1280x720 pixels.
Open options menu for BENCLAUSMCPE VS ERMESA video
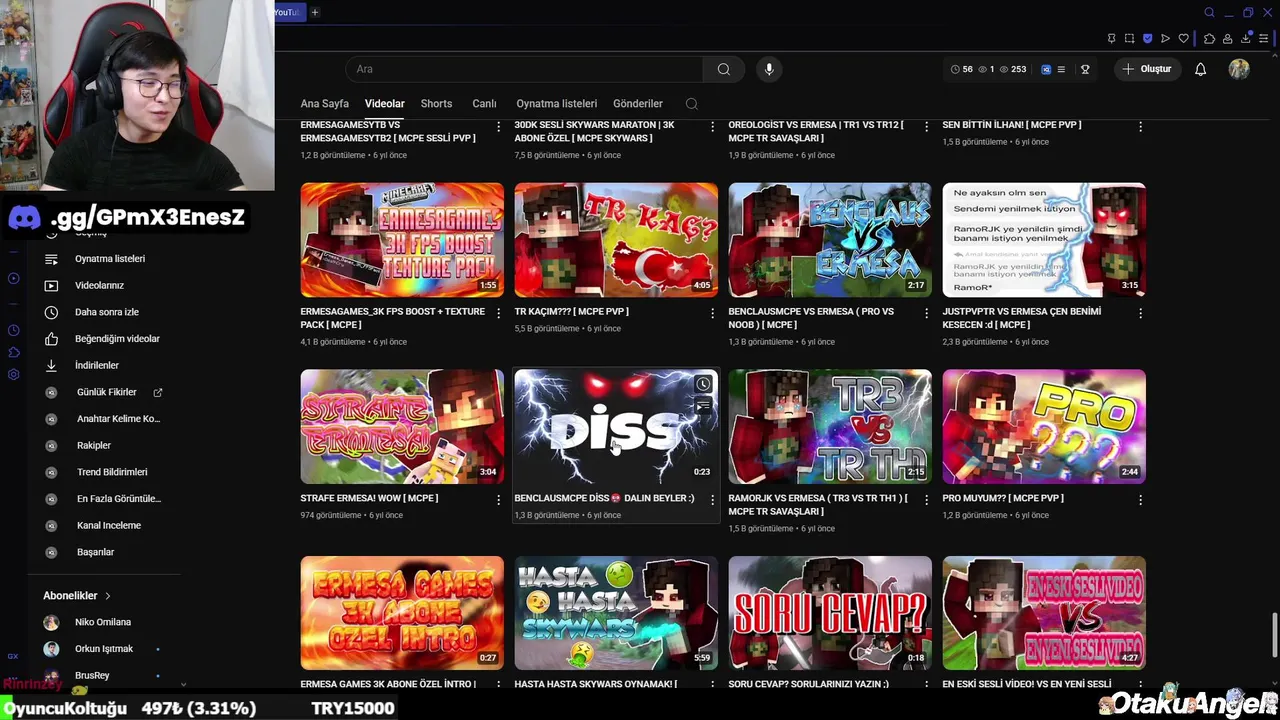(x=926, y=313)
